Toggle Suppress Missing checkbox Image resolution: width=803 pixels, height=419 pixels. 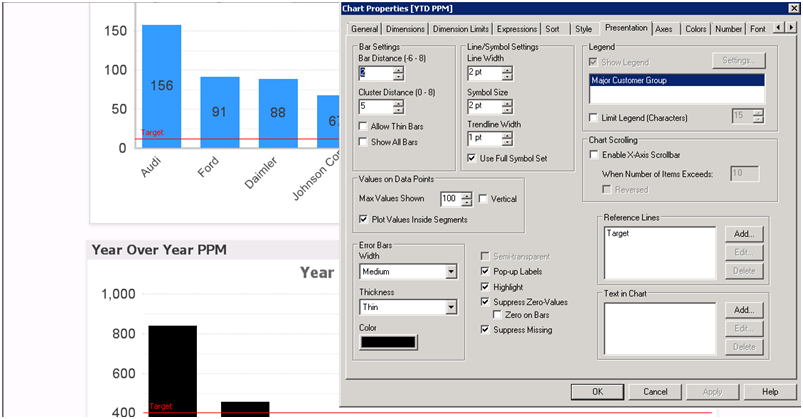(485, 329)
